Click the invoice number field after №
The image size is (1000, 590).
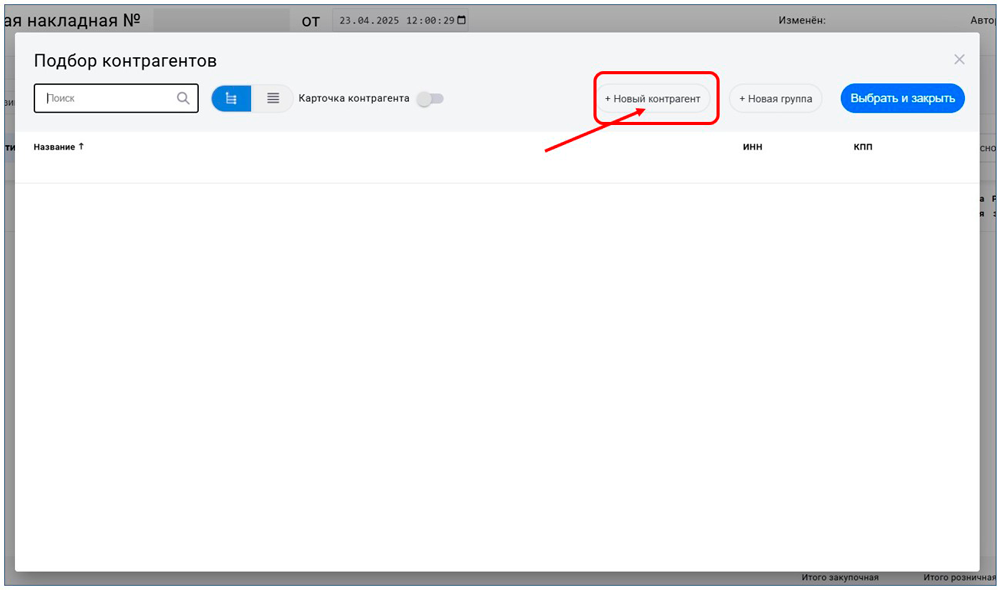tap(213, 20)
